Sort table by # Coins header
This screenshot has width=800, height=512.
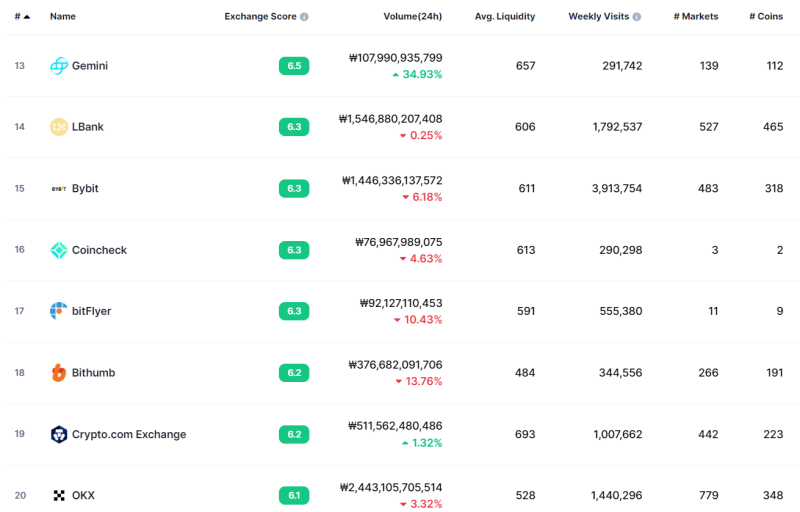coord(766,16)
